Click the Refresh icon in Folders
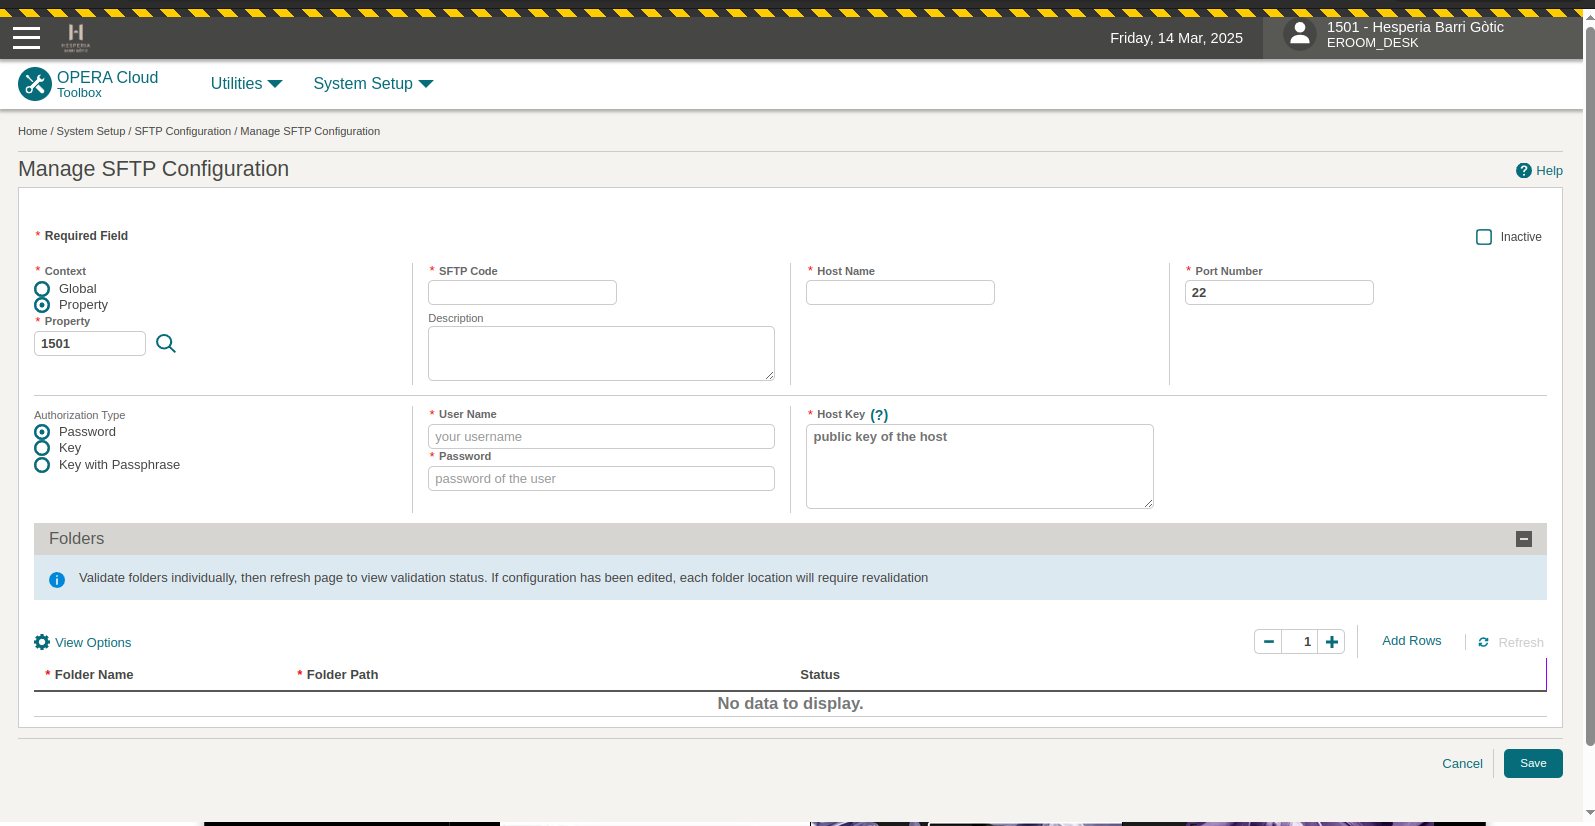 pos(1484,642)
